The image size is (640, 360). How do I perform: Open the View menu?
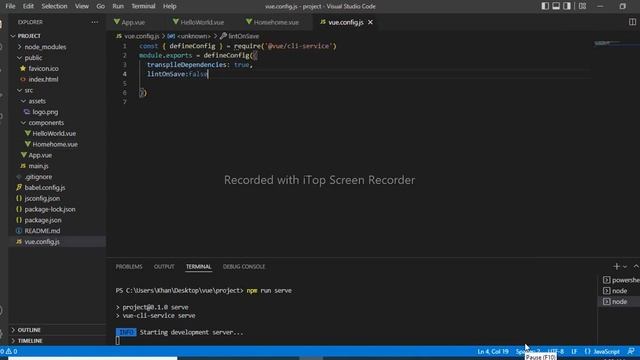tap(82, 6)
